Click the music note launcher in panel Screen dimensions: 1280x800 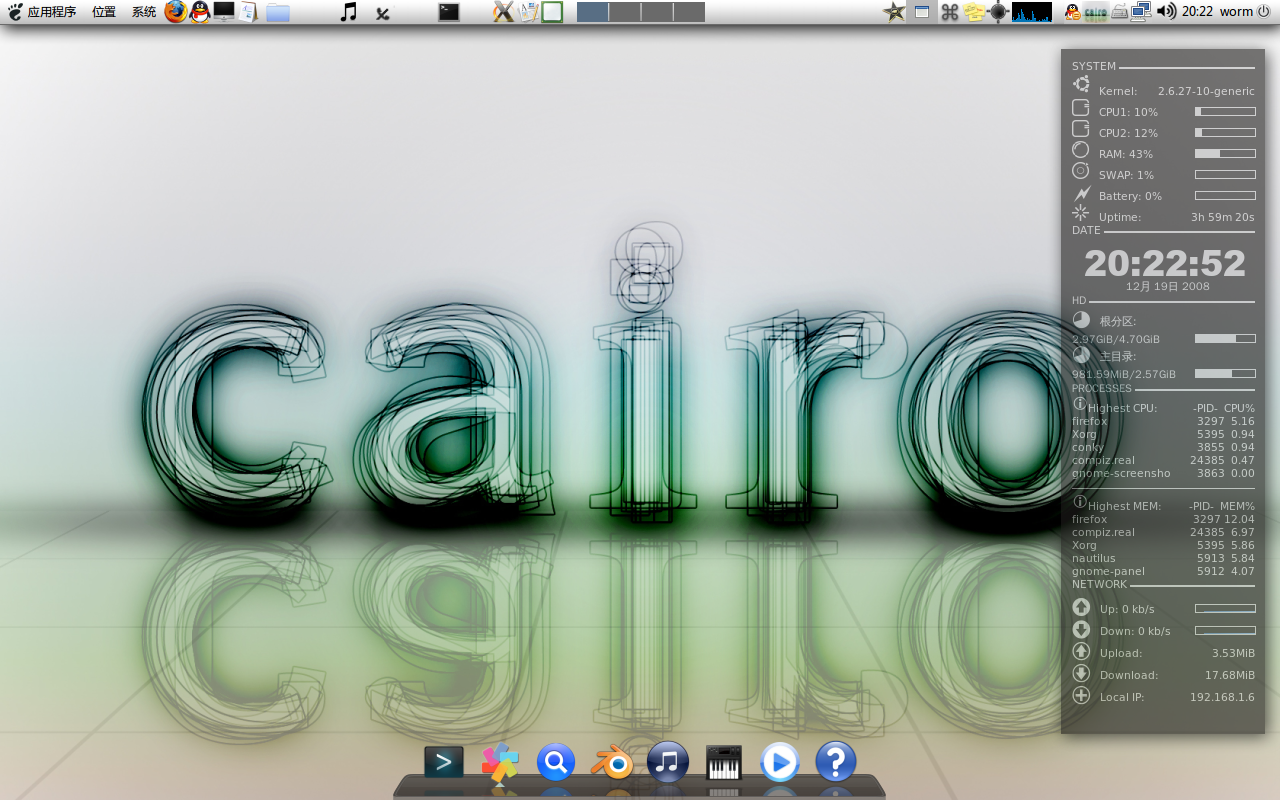(348, 12)
